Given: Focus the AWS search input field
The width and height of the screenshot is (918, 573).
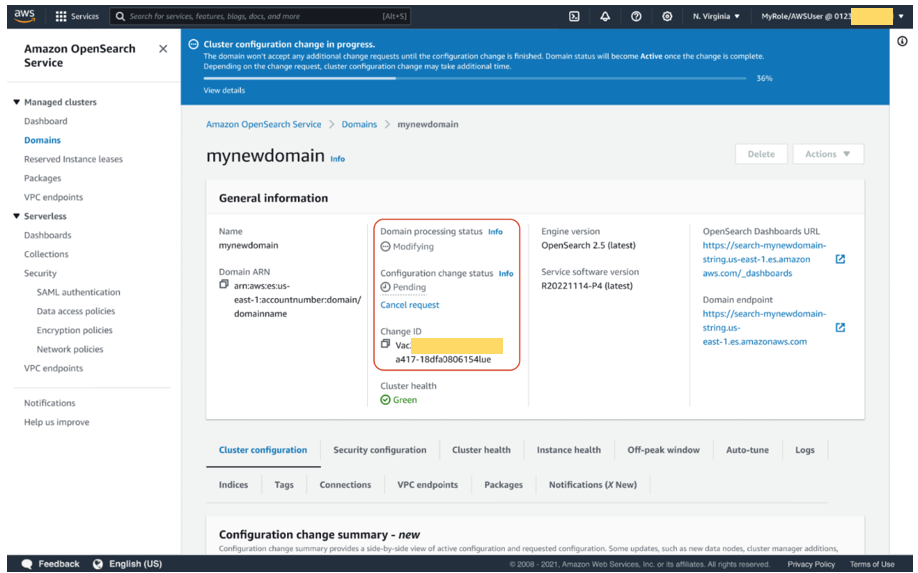Looking at the screenshot, I should (260, 16).
